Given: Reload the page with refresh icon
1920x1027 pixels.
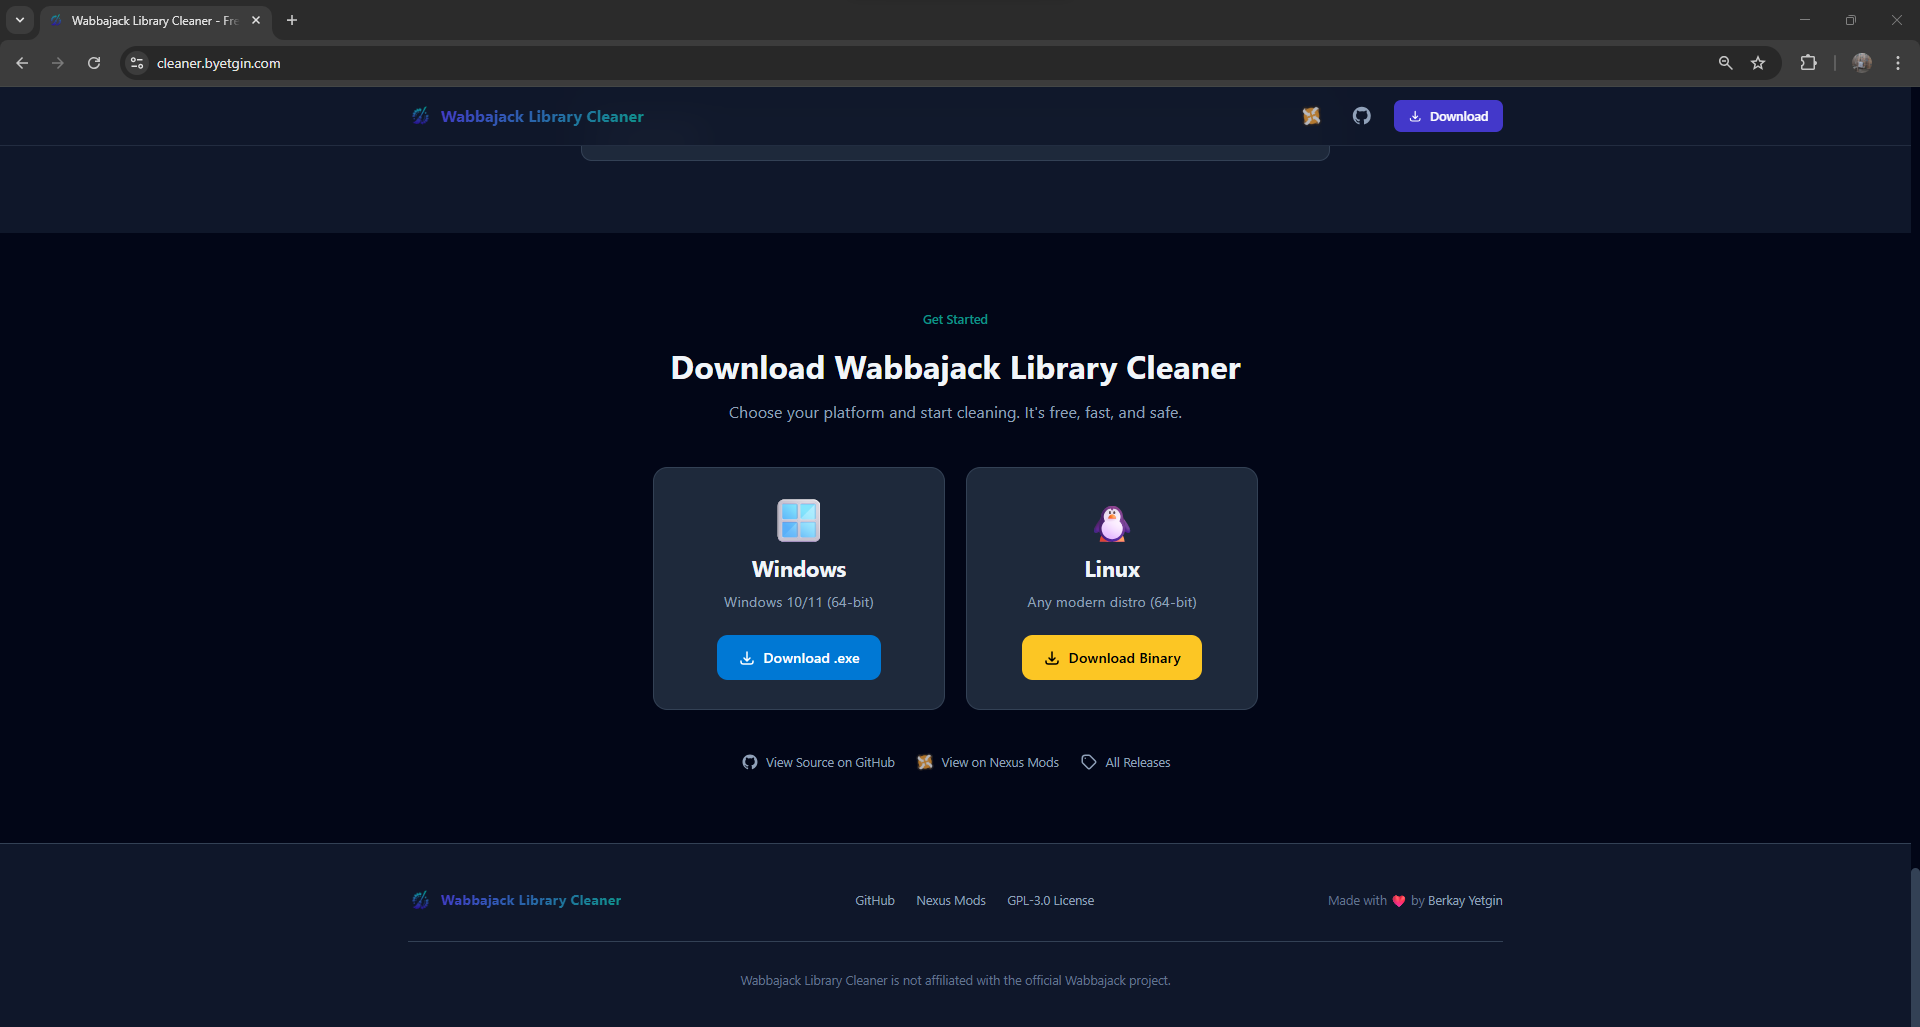Looking at the screenshot, I should pyautogui.click(x=94, y=63).
